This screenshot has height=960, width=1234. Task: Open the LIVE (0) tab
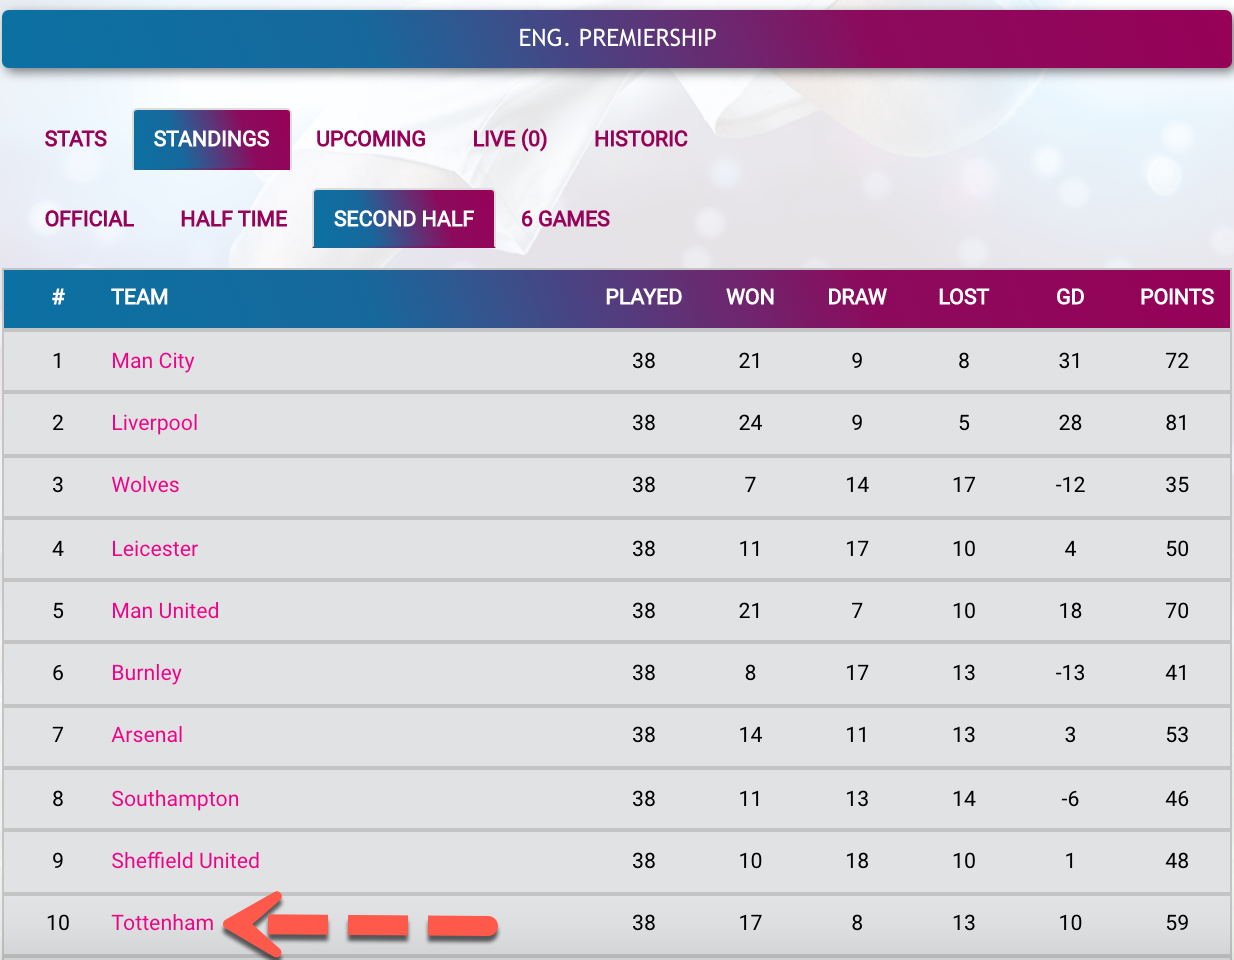pyautogui.click(x=510, y=139)
